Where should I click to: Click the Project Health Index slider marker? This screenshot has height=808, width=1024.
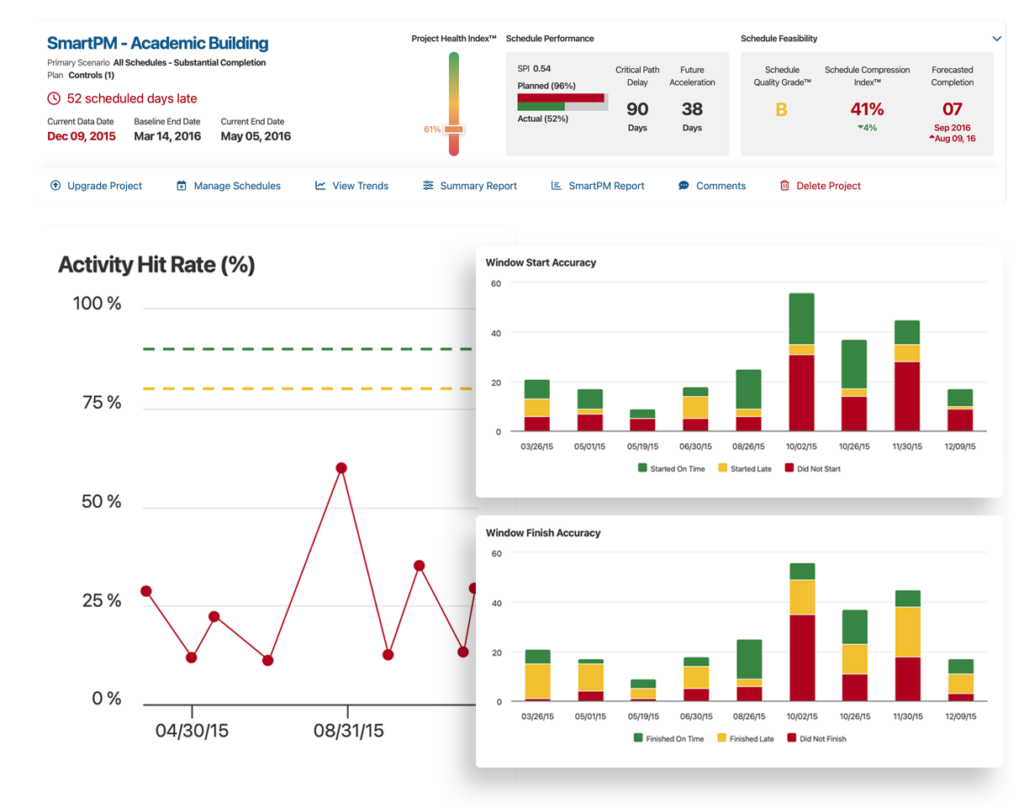click(x=454, y=129)
